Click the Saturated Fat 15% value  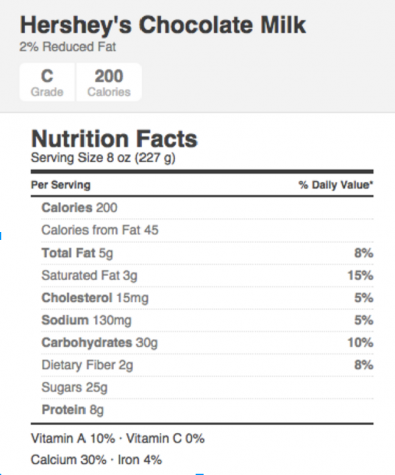coord(360,275)
